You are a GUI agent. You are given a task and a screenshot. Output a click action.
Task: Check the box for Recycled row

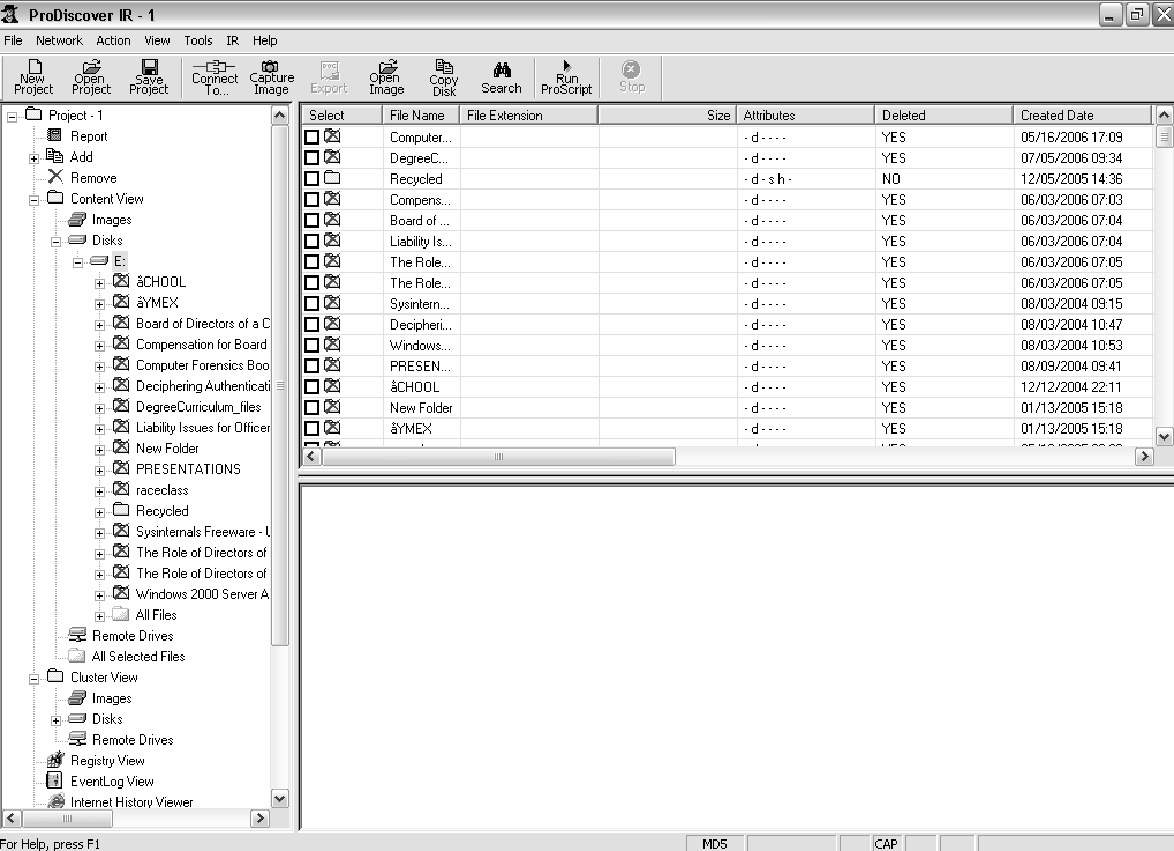pyautogui.click(x=311, y=179)
